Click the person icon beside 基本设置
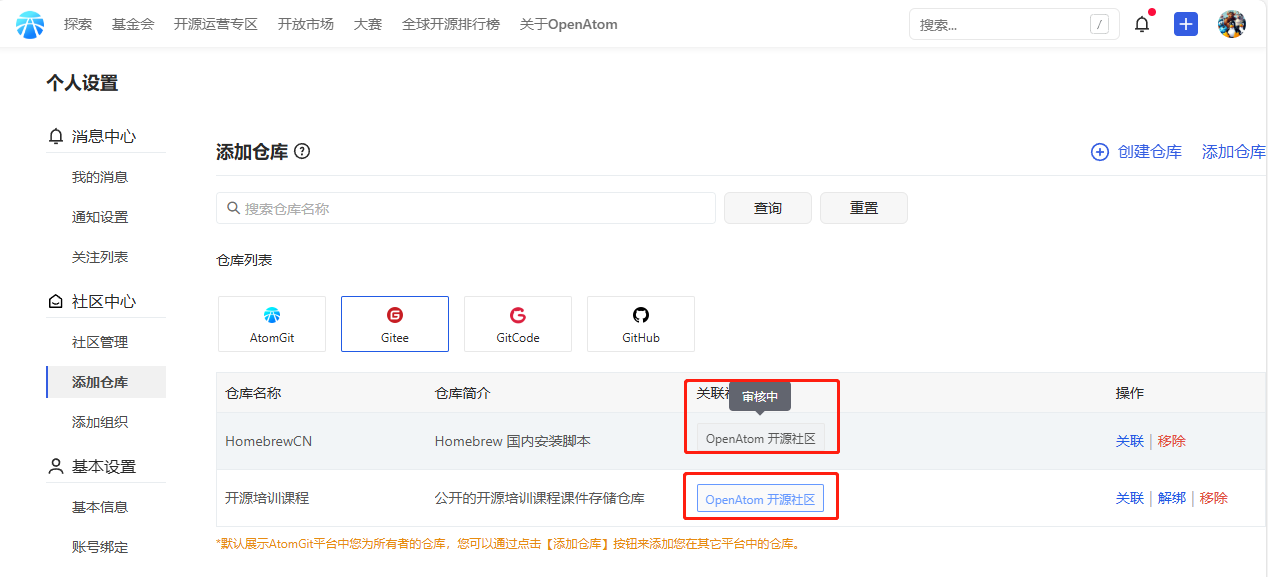 pos(56,466)
